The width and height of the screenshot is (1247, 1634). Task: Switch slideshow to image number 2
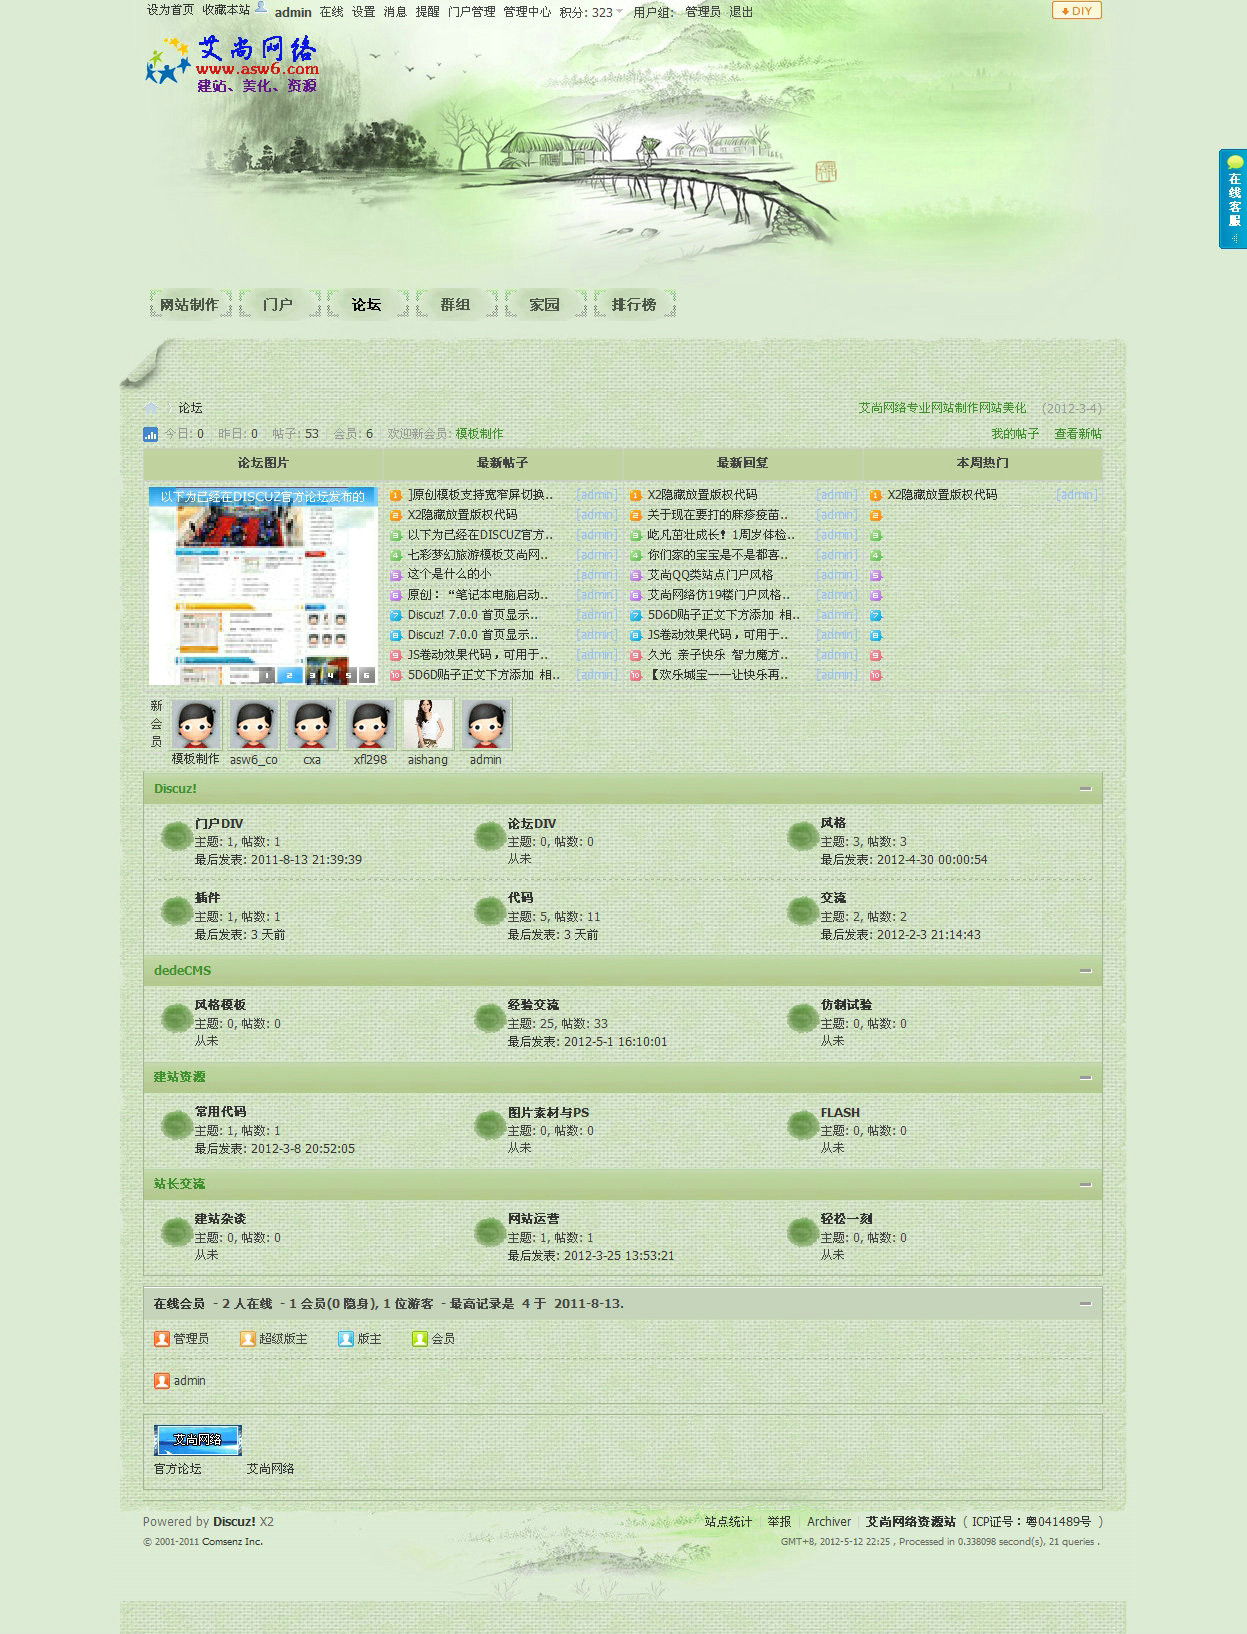click(289, 675)
